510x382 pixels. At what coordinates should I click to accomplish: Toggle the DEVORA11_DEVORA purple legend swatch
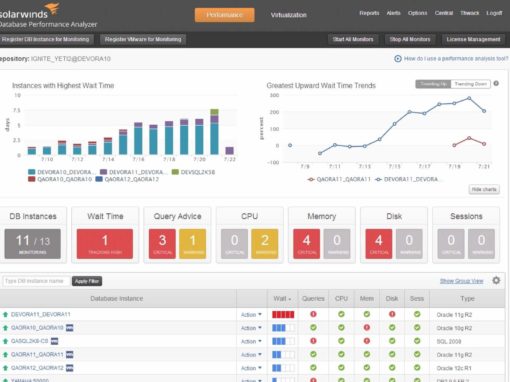coord(104,172)
